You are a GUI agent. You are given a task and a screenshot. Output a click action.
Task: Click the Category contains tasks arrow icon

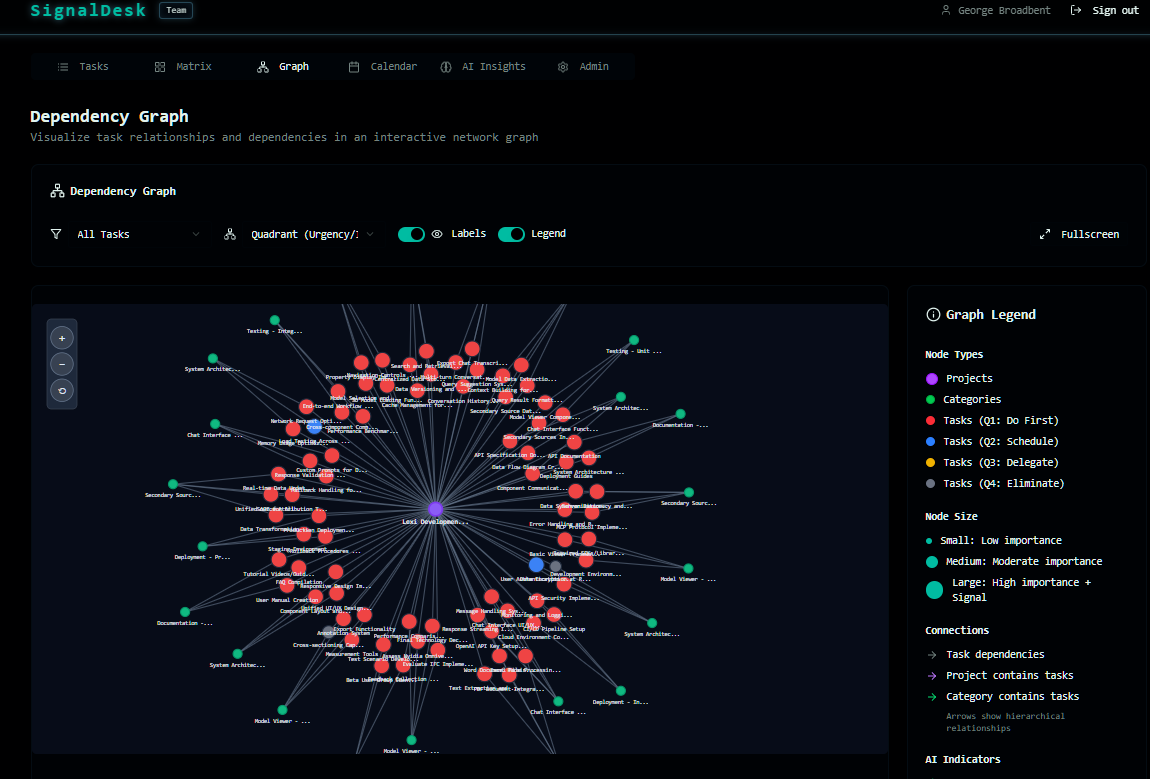[x=931, y=697]
